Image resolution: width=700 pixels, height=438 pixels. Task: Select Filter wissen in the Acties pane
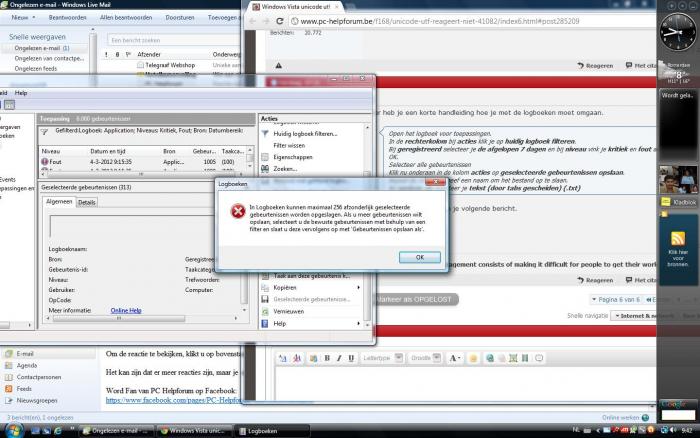(289, 146)
